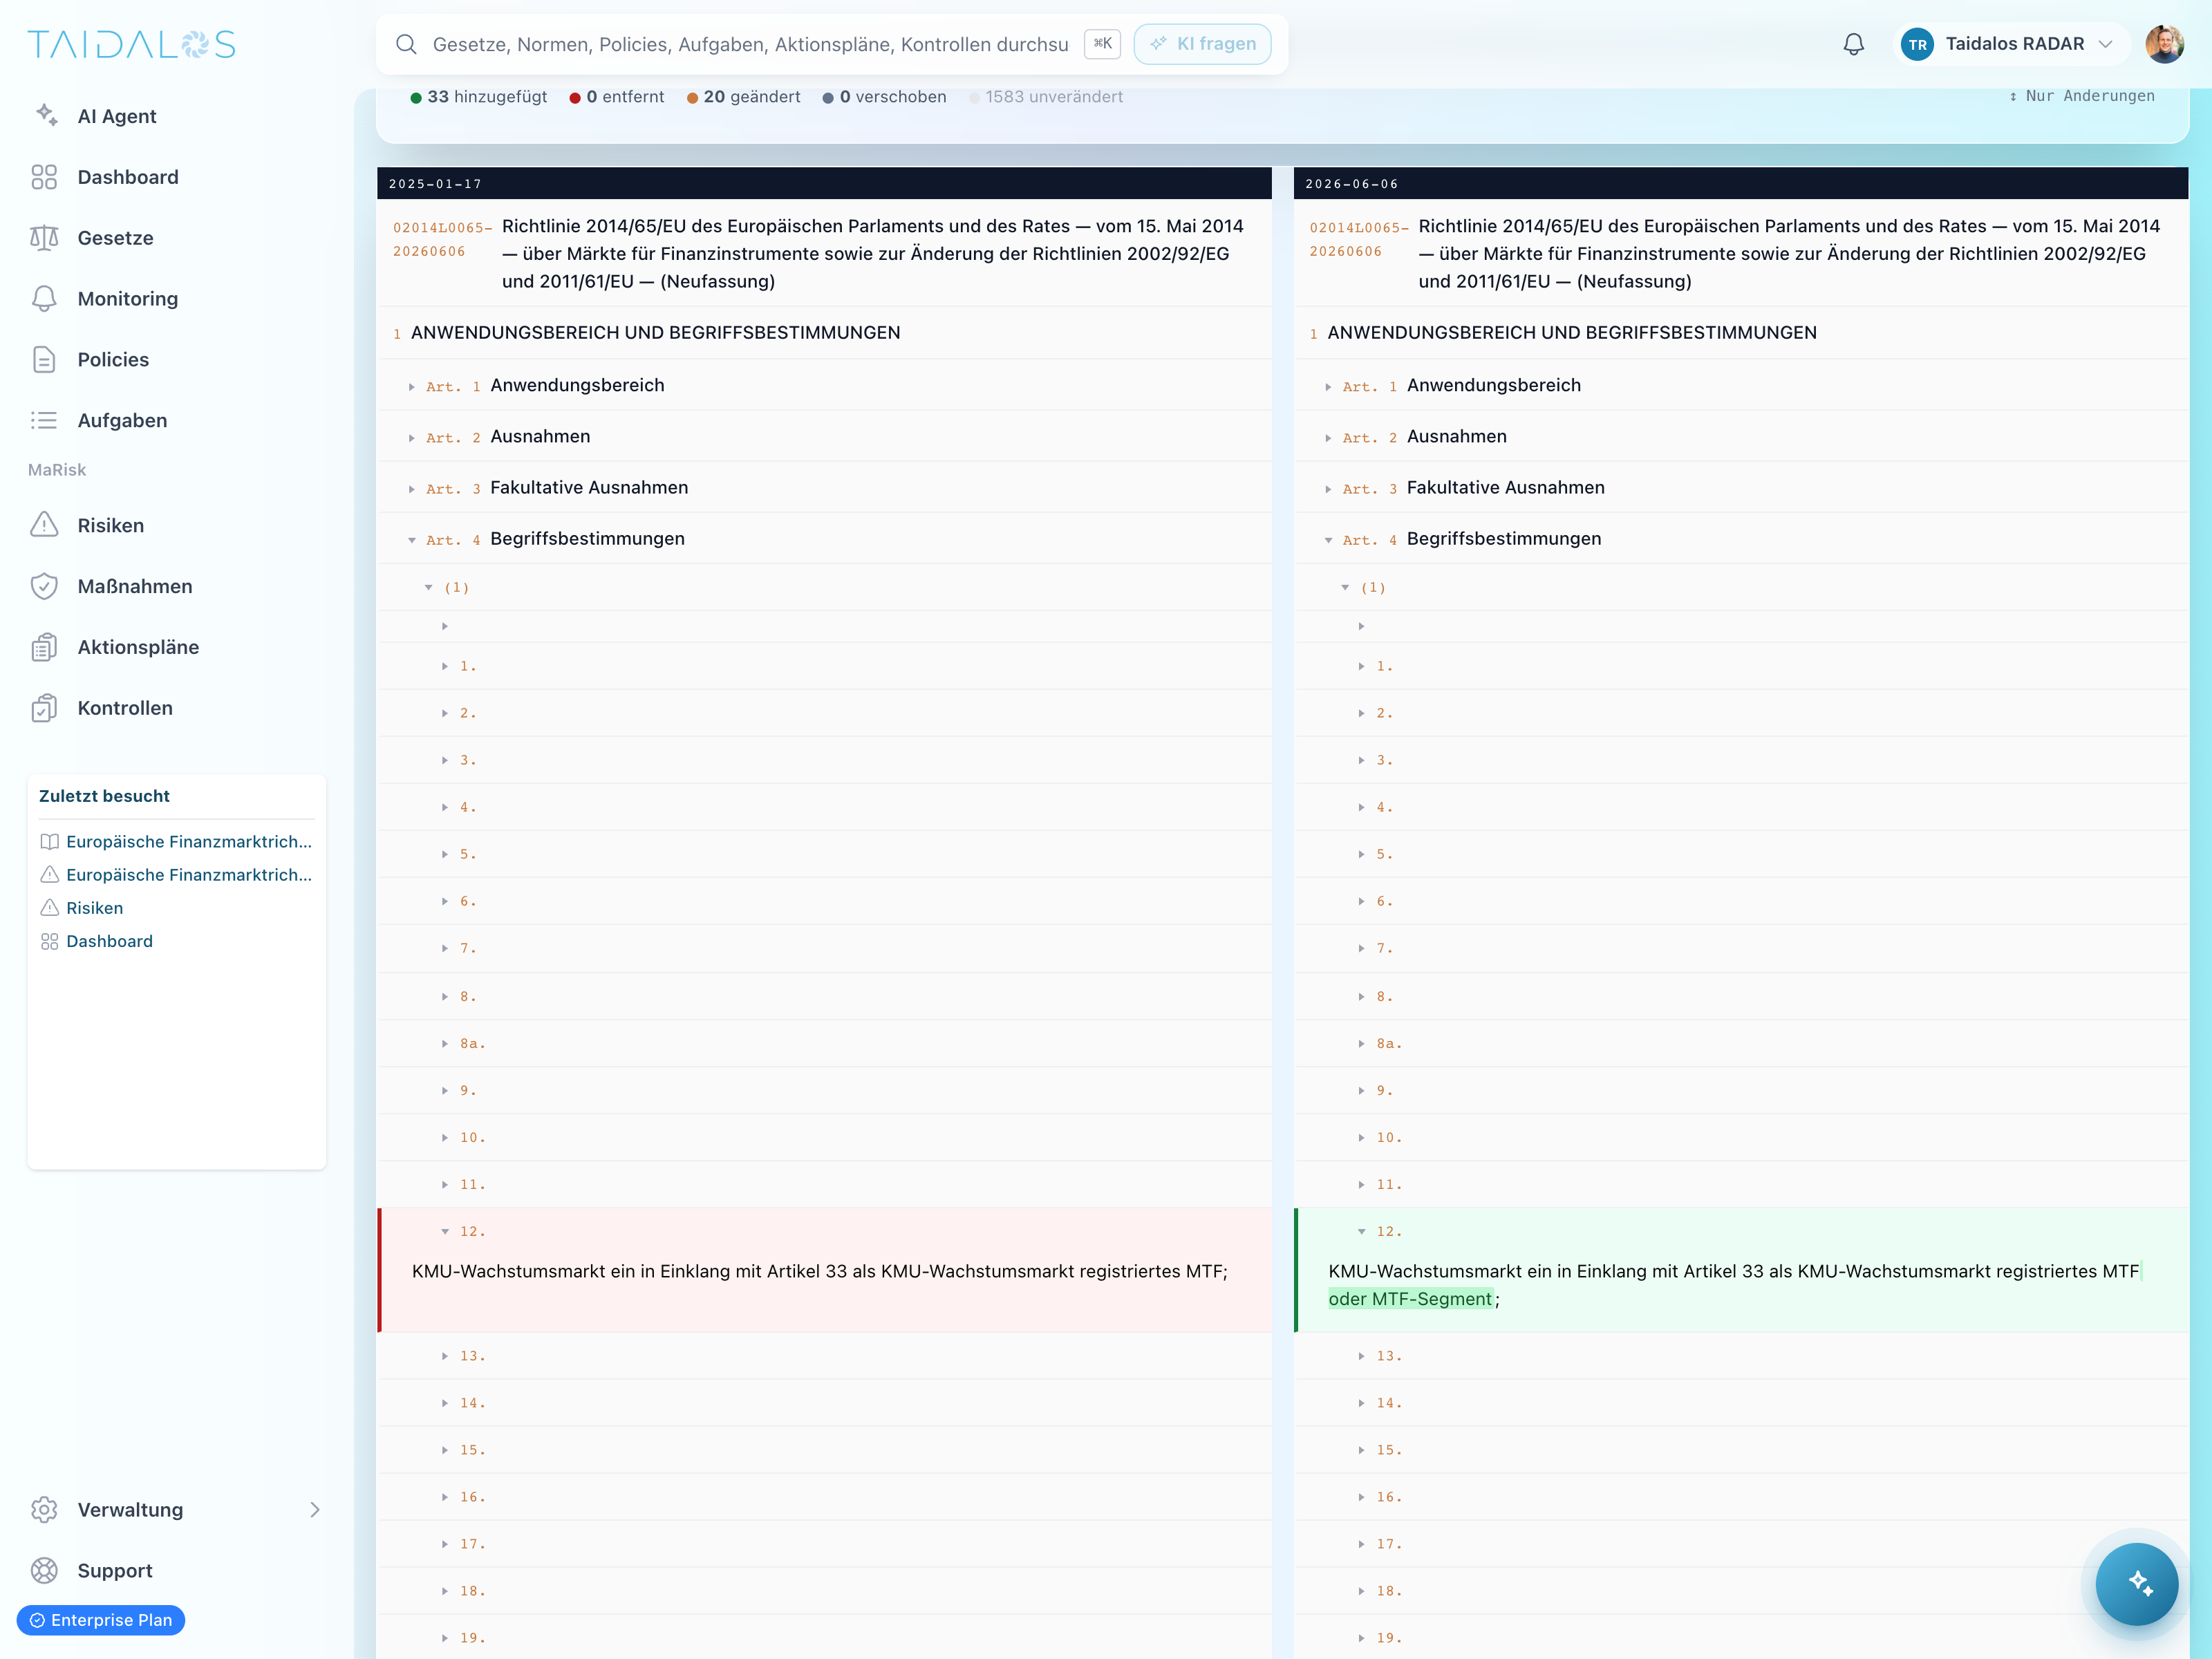2212x1659 pixels.
Task: Expand Art. 2 Ausnahmen in left pane
Action: click(x=411, y=438)
